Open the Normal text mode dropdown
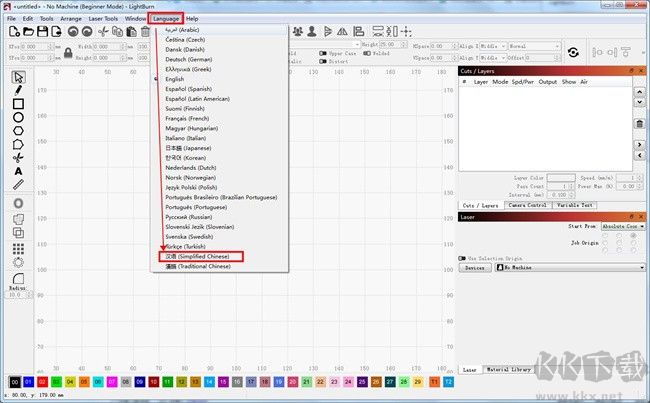Image resolution: width=650 pixels, height=403 pixels. click(x=534, y=46)
